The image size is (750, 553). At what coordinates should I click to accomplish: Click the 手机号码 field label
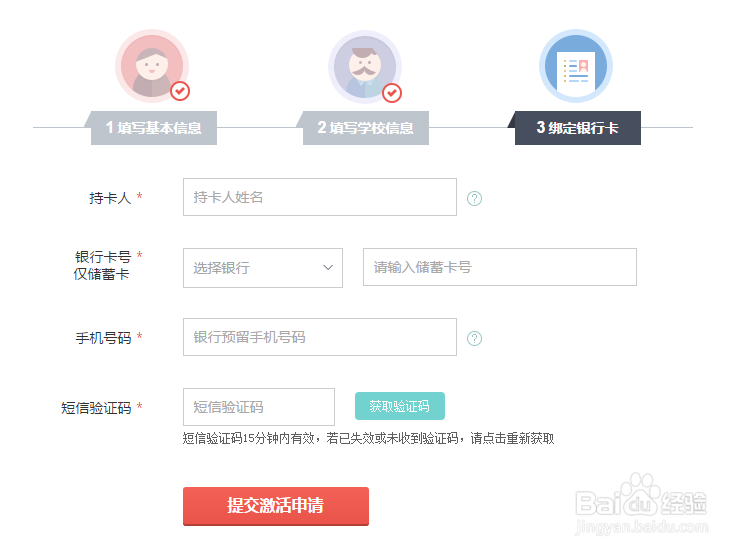[x=103, y=338]
